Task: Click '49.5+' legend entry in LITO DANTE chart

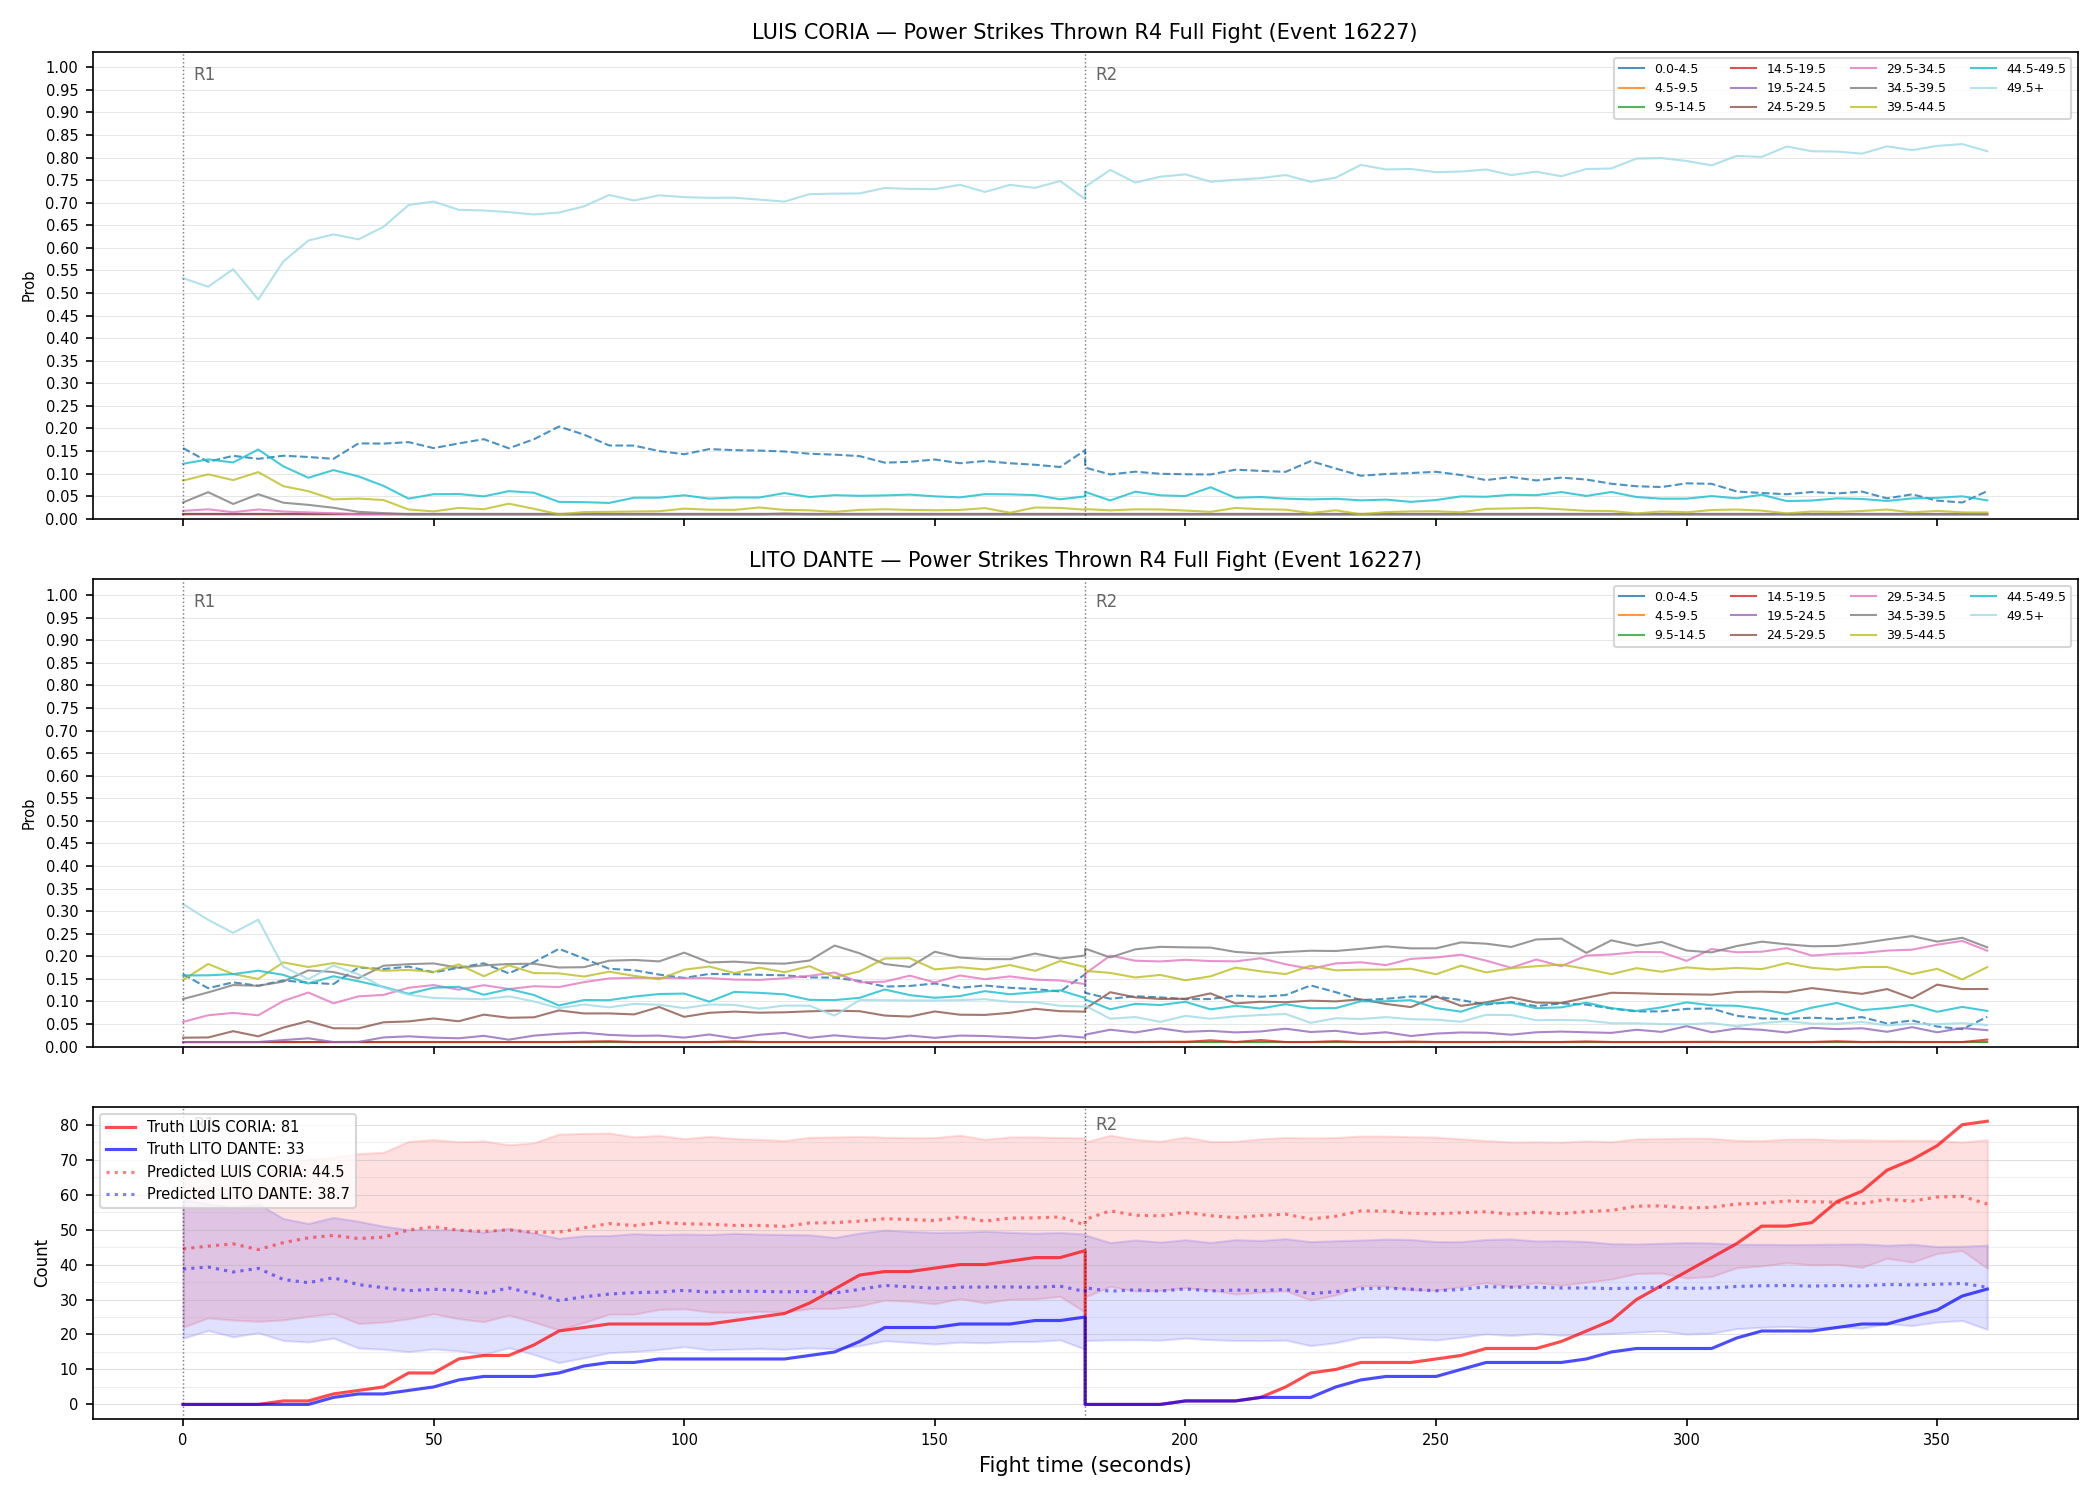Action: pos(2007,616)
